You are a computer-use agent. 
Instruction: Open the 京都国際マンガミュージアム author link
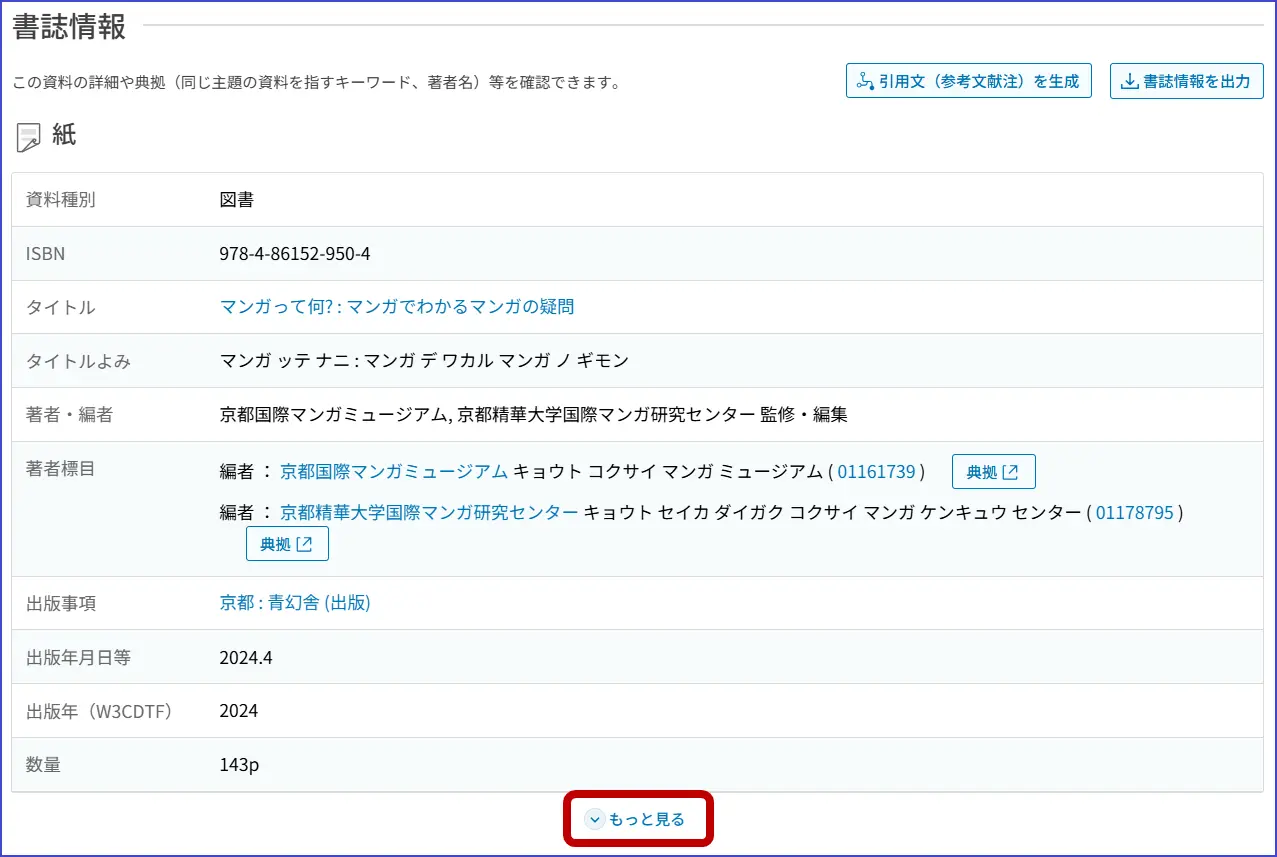[394, 471]
